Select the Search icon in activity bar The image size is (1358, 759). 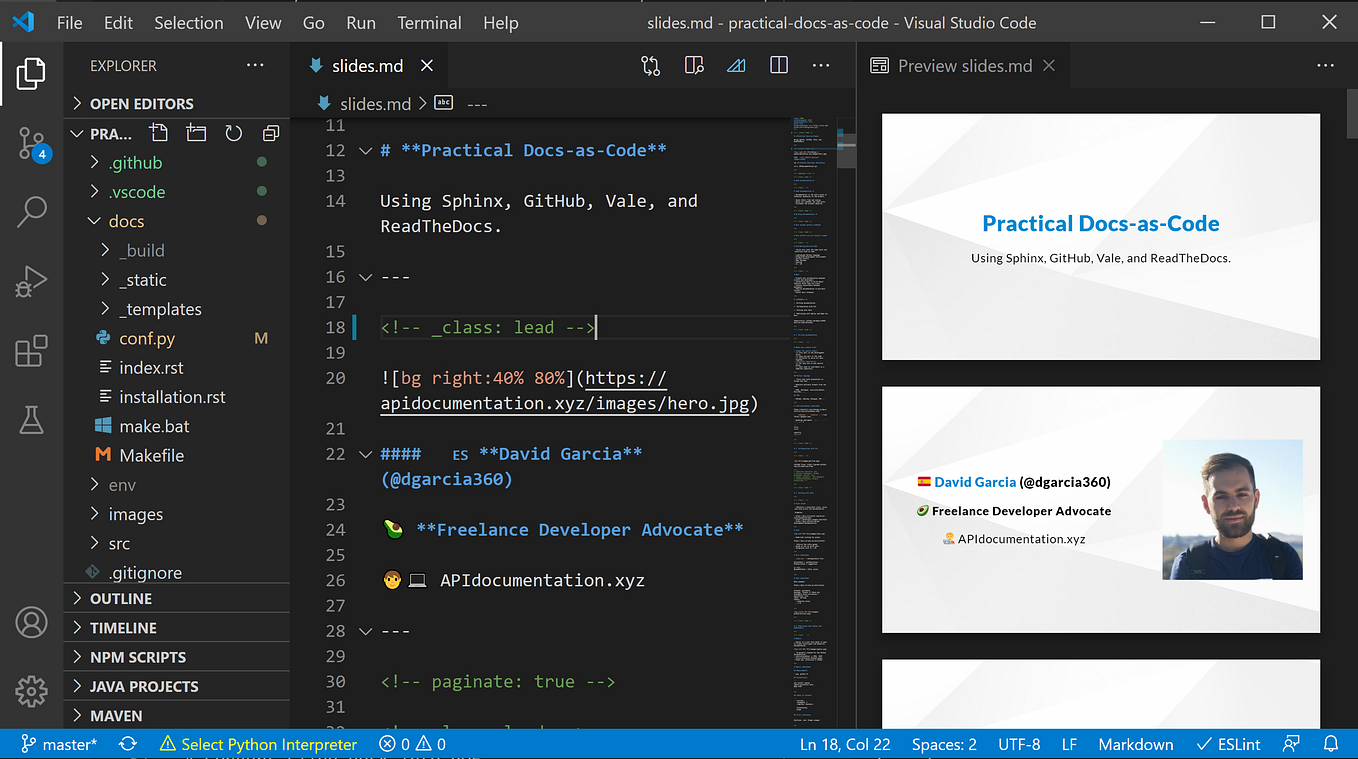pyautogui.click(x=31, y=211)
